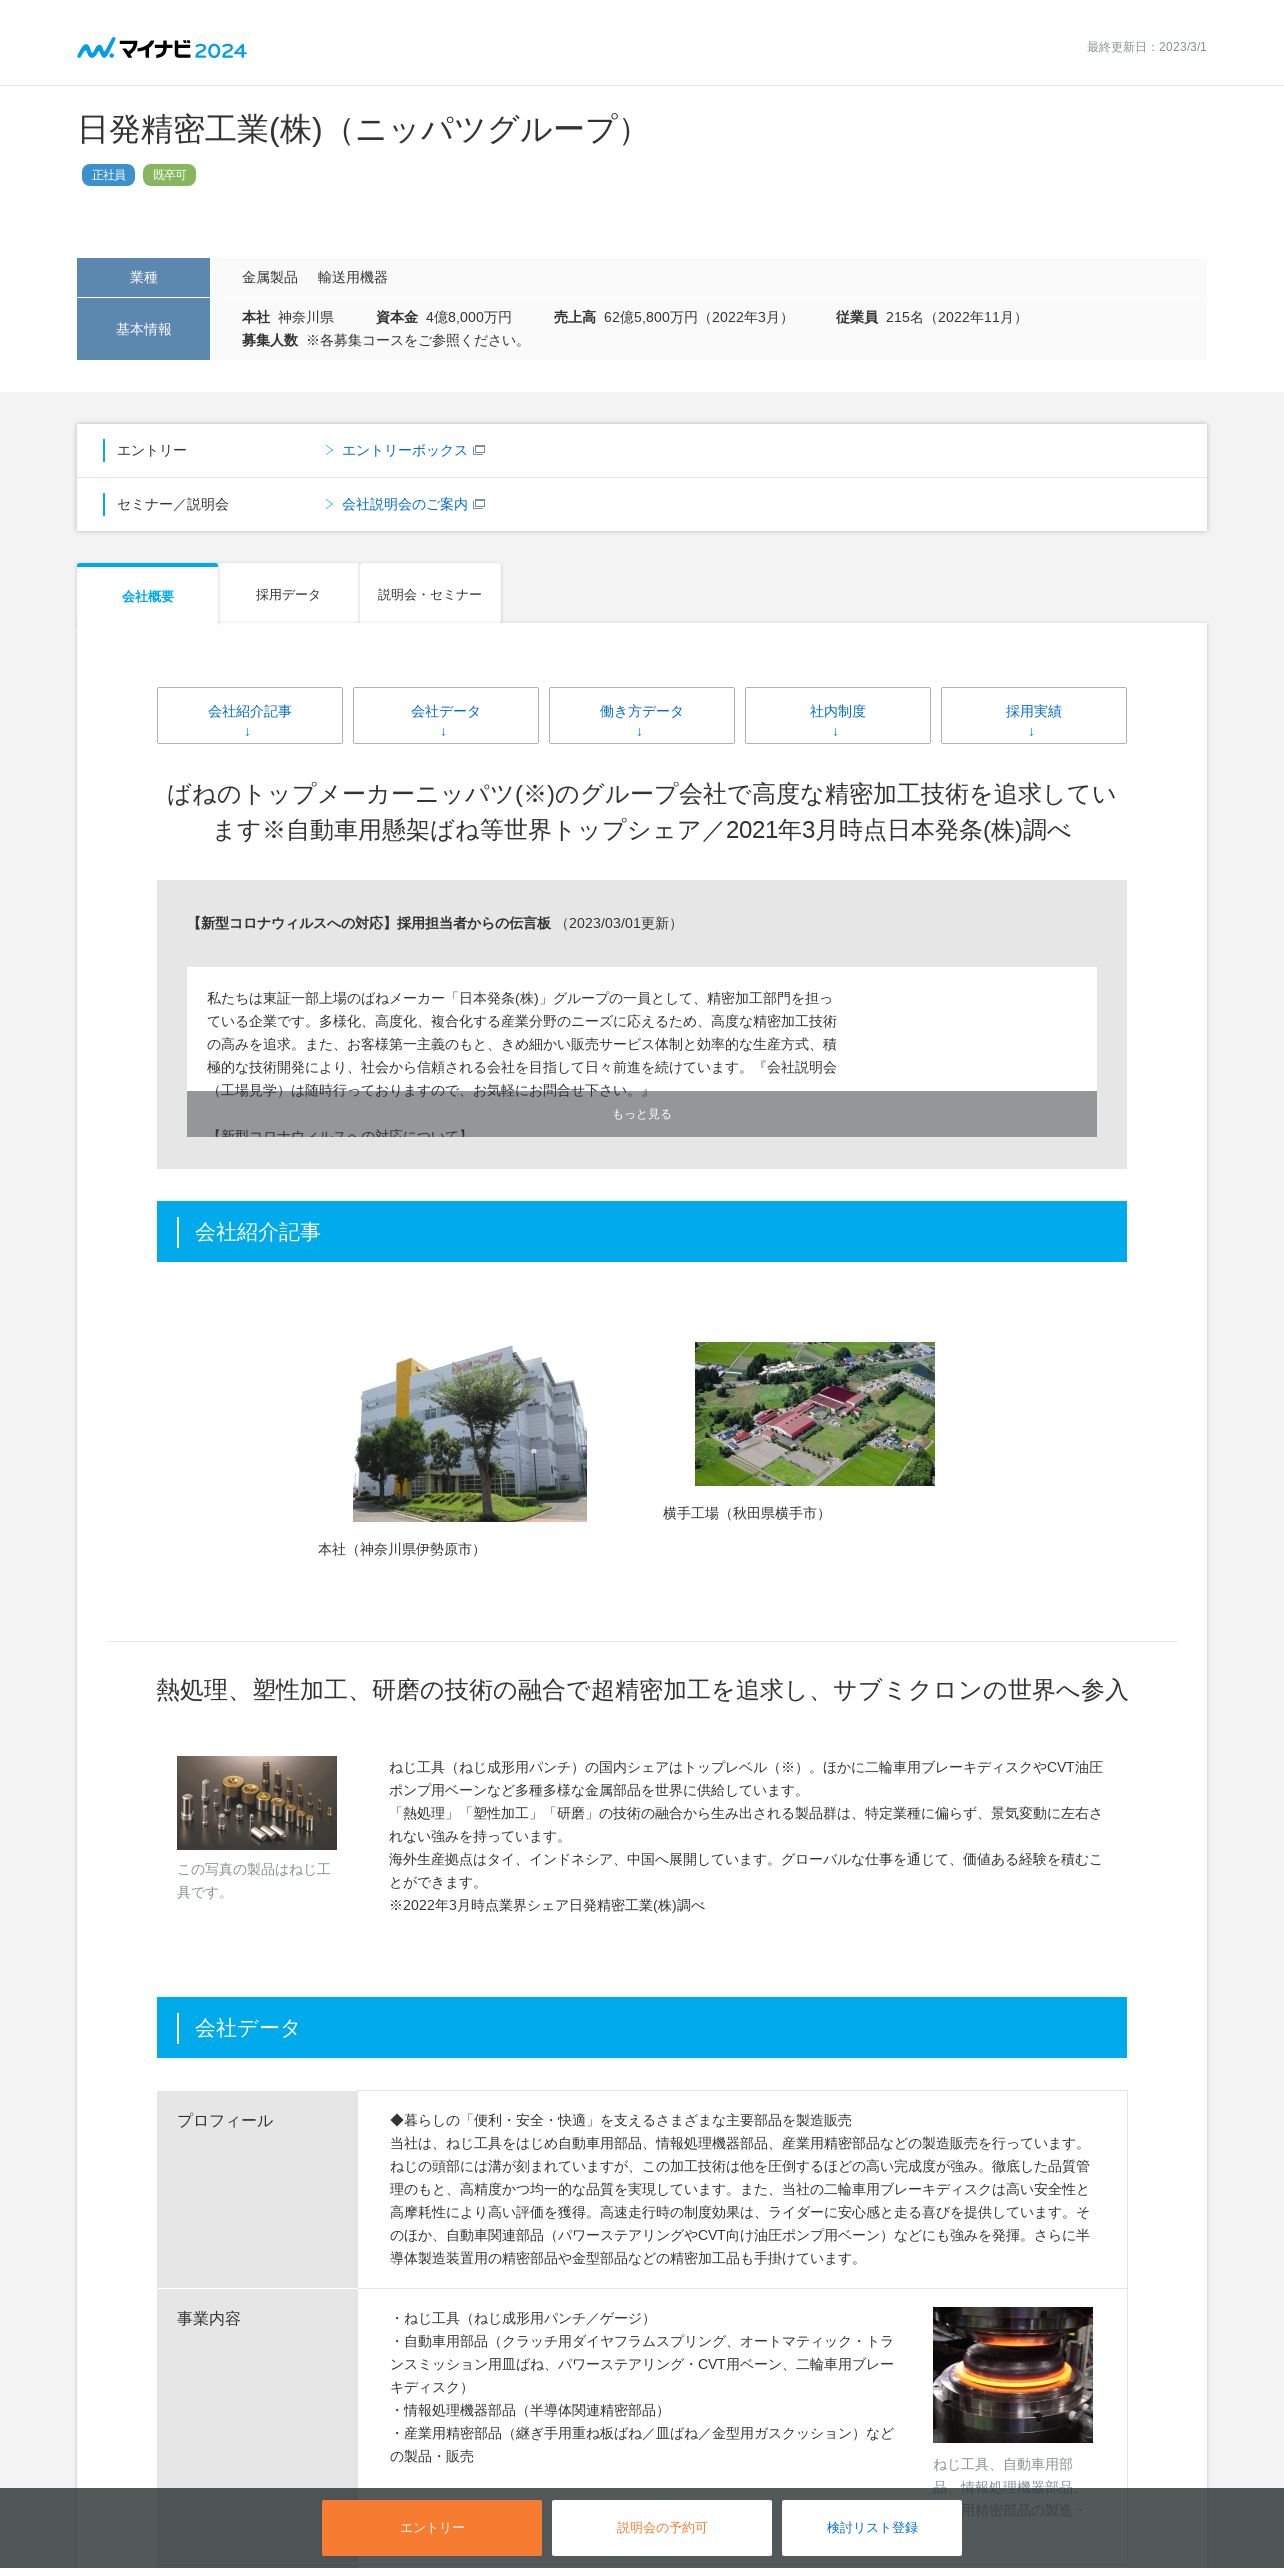Switch to the 説明会・セミナー tab
The width and height of the screenshot is (1284, 2568).
pyautogui.click(x=430, y=594)
